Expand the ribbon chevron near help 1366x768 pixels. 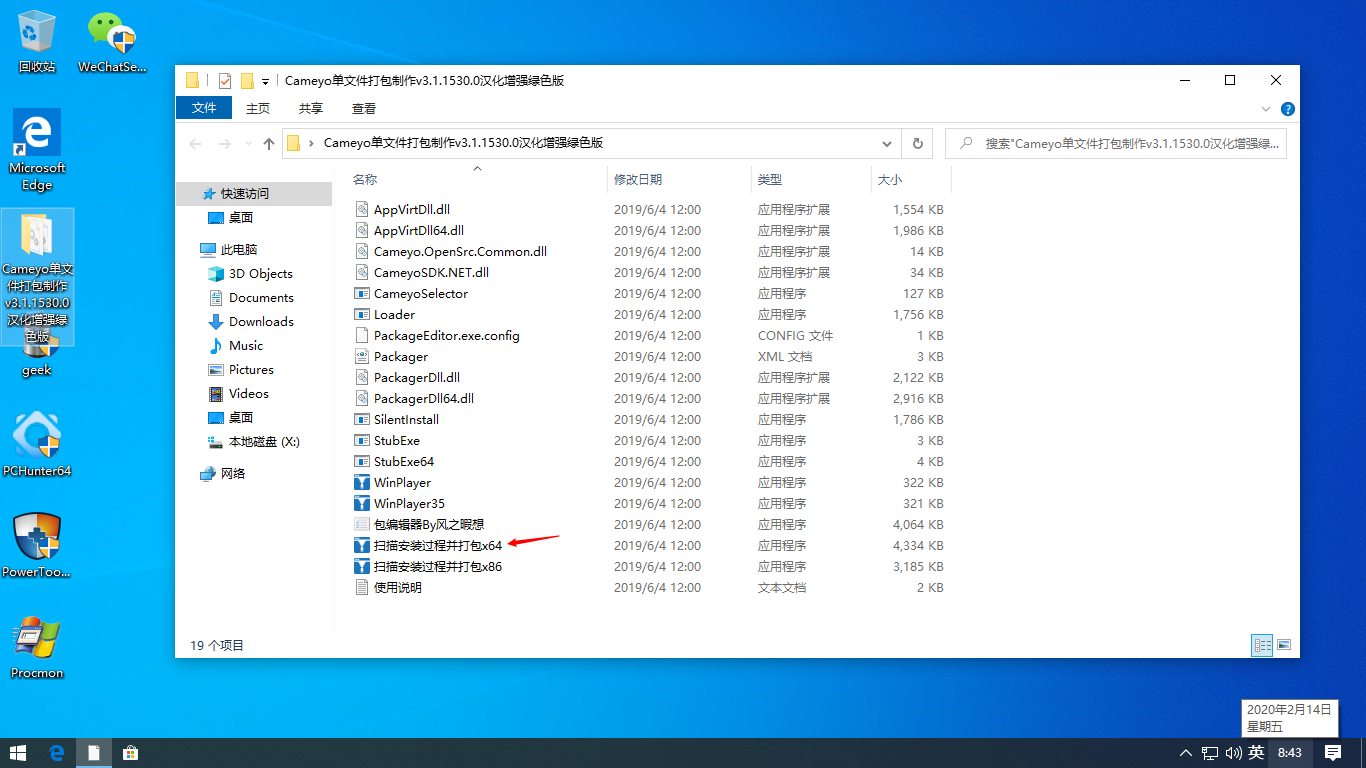pyautogui.click(x=1267, y=109)
